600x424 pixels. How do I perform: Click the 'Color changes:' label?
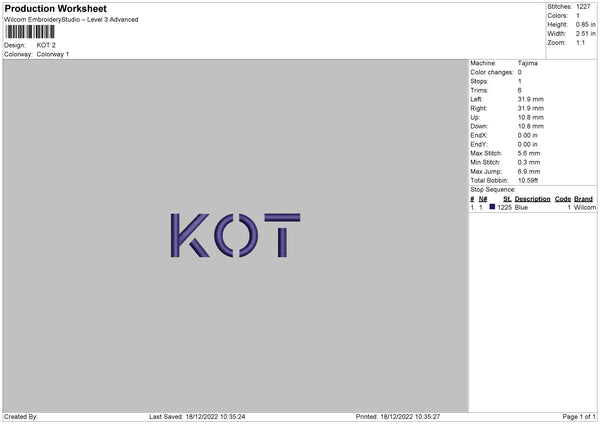tap(492, 72)
